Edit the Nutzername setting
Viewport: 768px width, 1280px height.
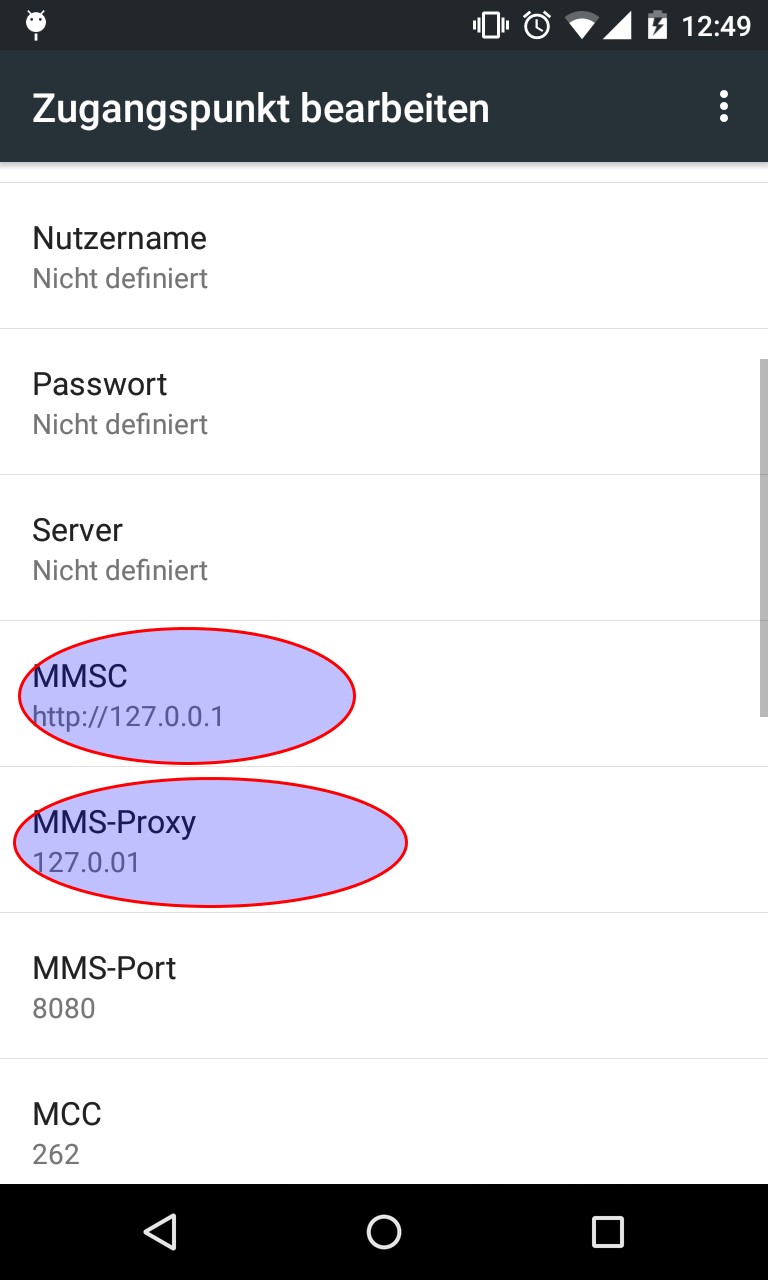384,256
